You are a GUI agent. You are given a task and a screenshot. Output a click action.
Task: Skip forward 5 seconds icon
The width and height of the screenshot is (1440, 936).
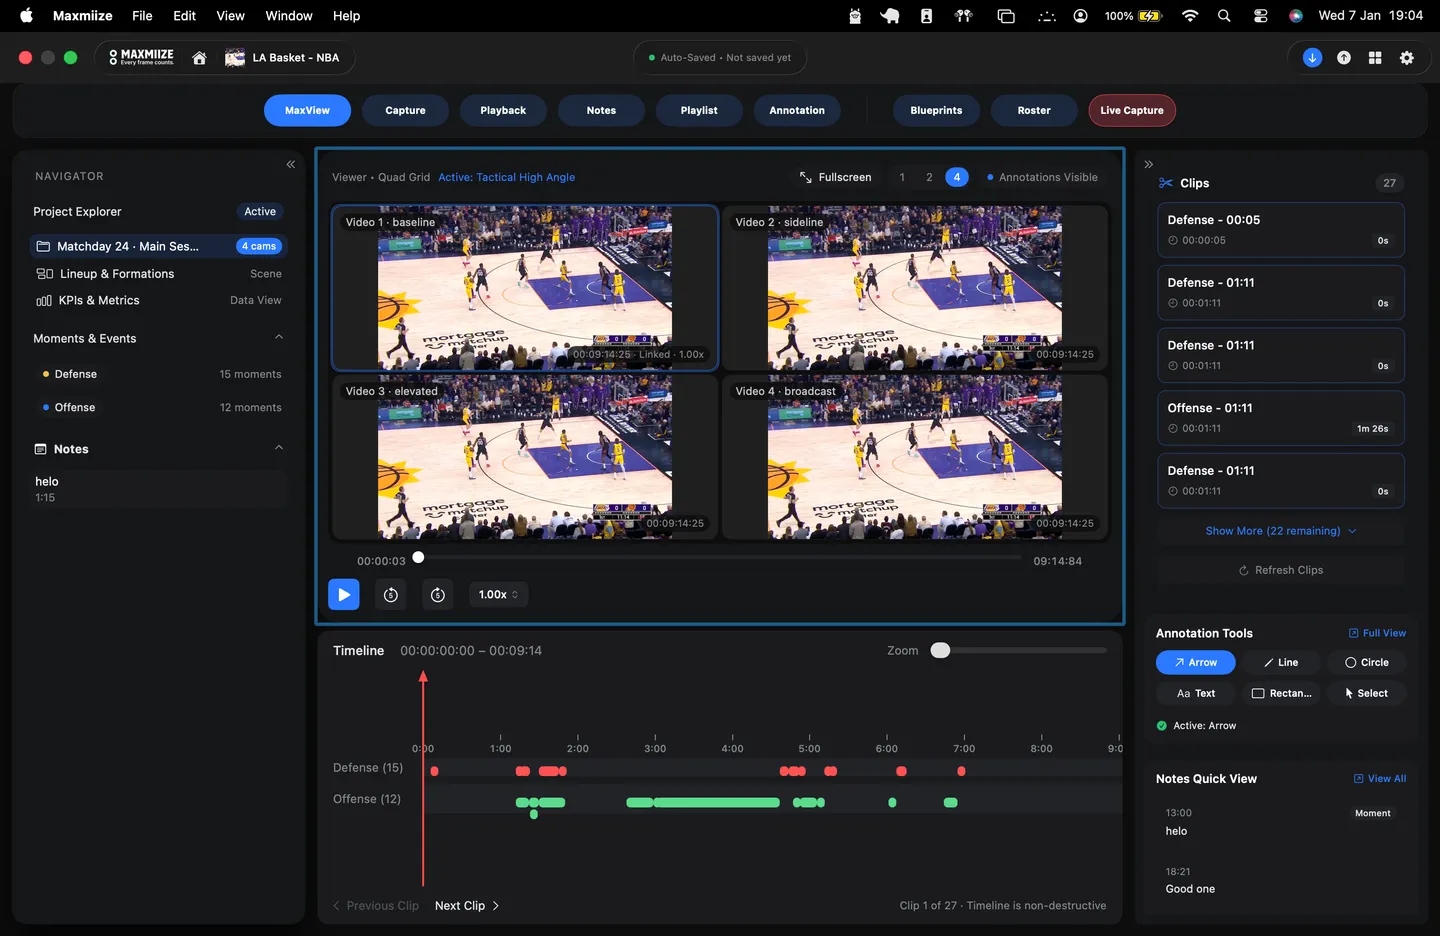pos(438,595)
